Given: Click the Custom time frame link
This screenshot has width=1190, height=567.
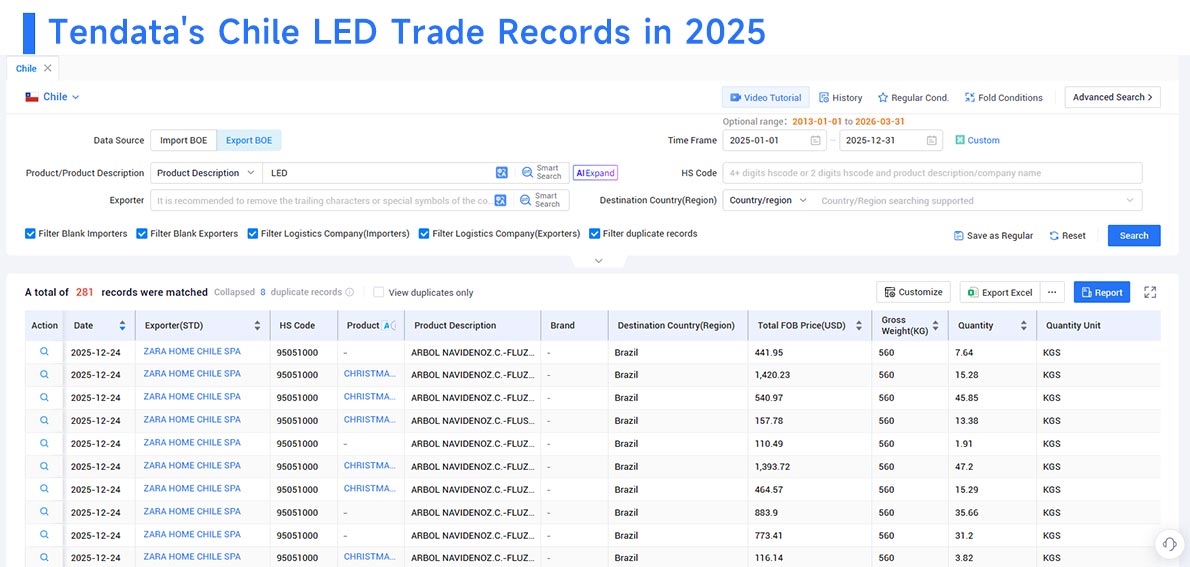Looking at the screenshot, I should tap(978, 140).
